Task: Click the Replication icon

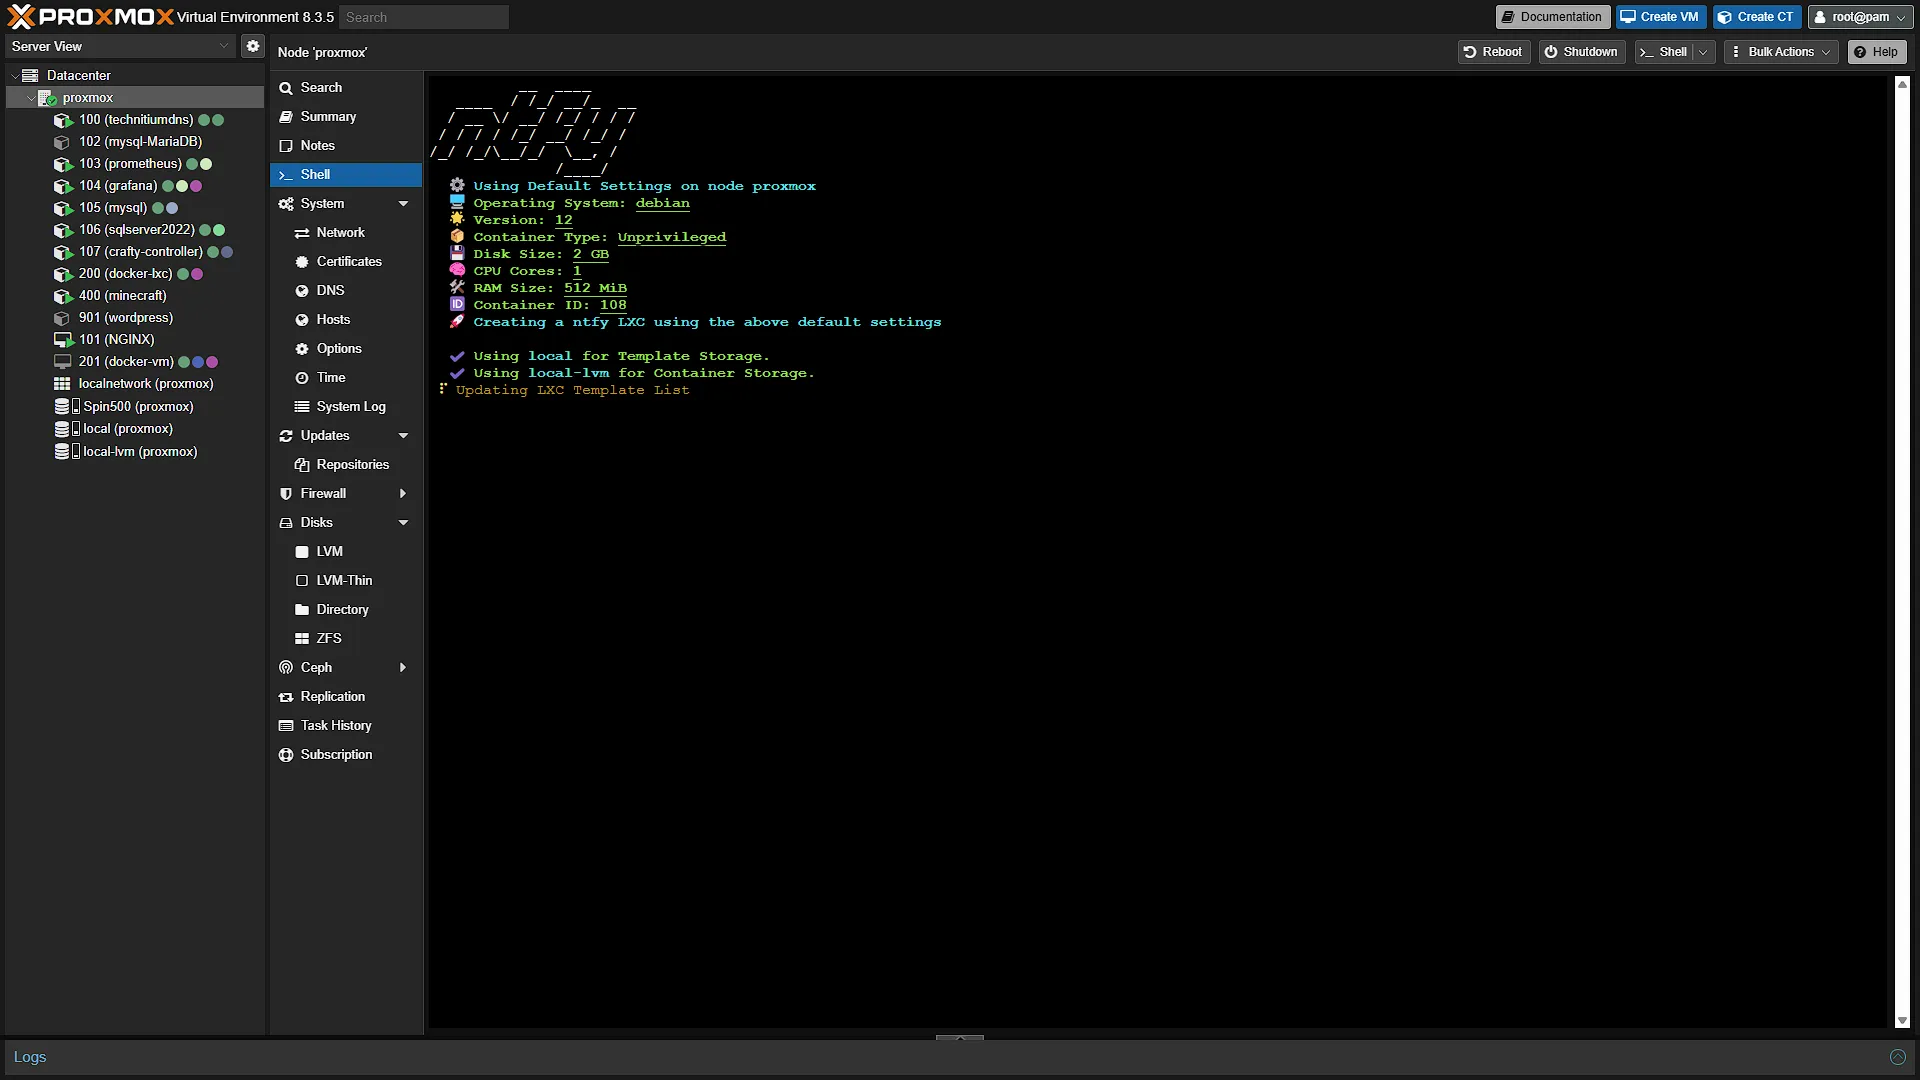Action: pos(286,697)
